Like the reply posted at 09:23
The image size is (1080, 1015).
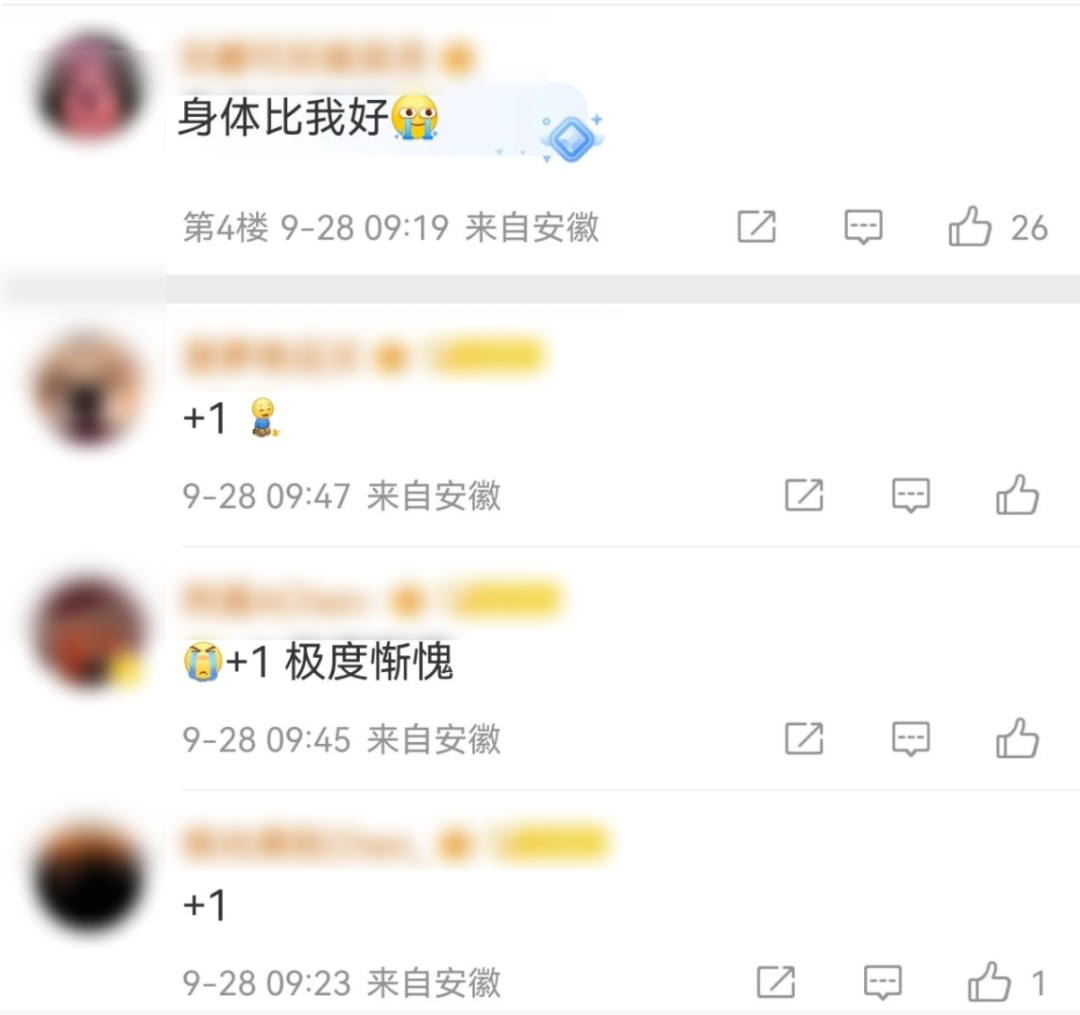coord(989,982)
